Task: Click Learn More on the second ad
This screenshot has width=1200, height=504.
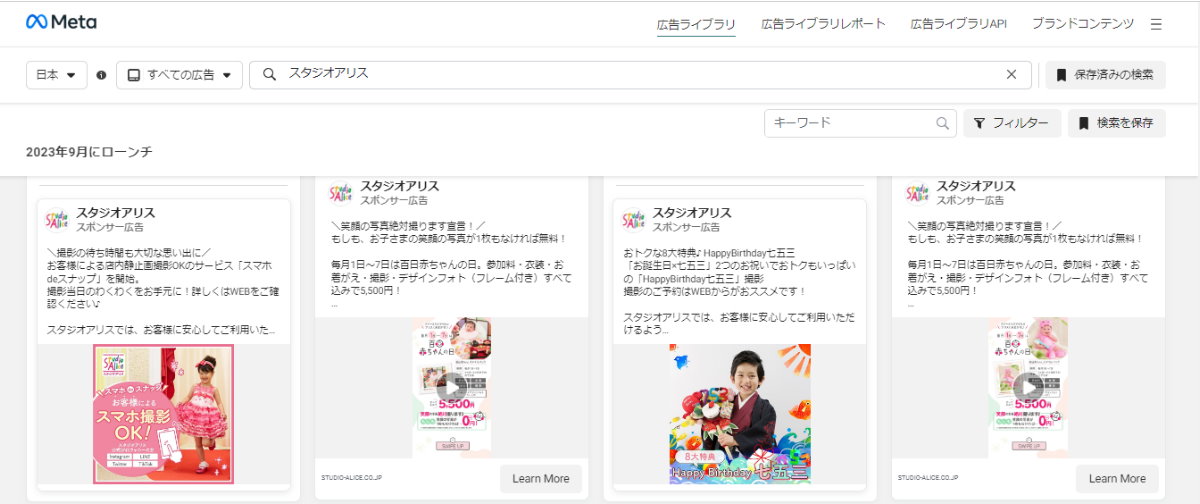Action: pyautogui.click(x=540, y=478)
